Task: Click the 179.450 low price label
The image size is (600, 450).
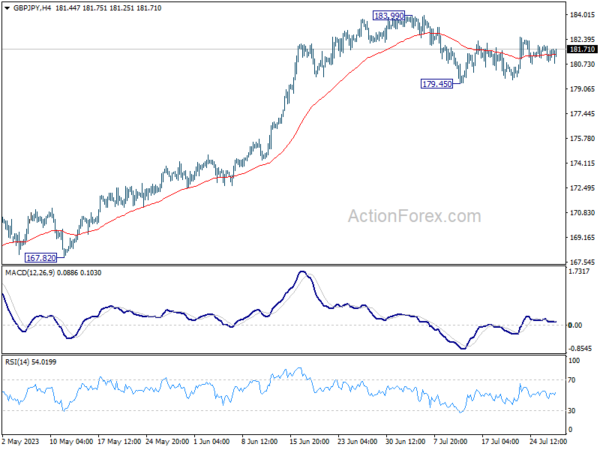Action: (437, 84)
